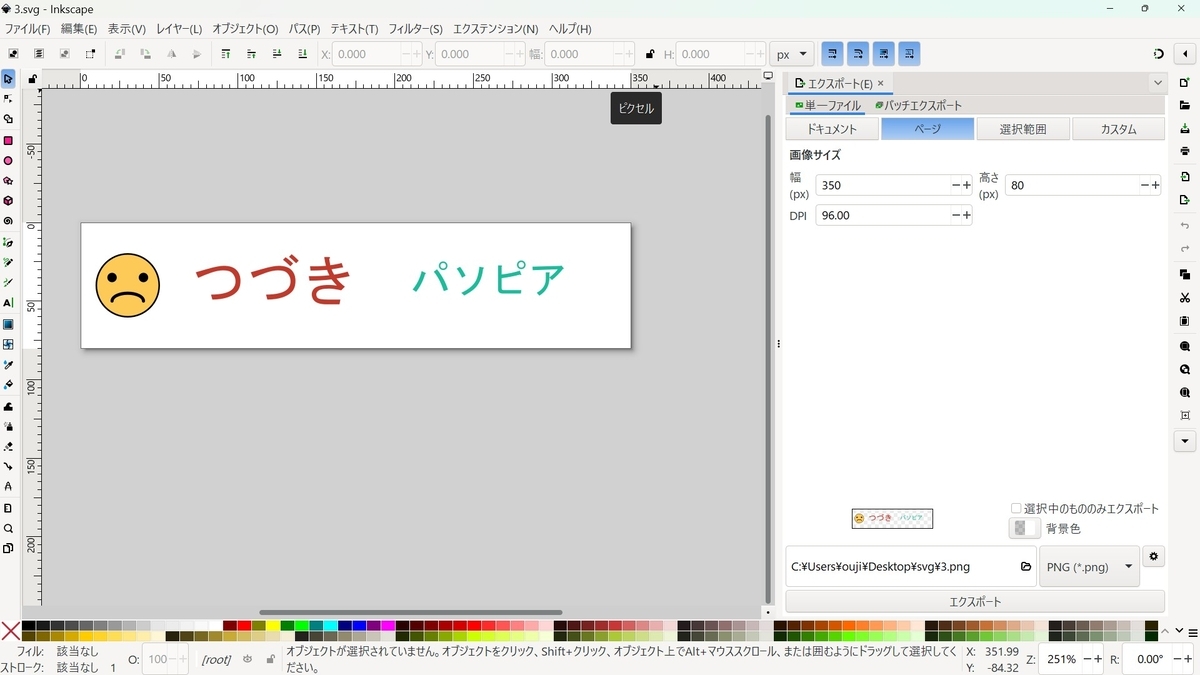Select the Paint bucket tool

[8, 385]
